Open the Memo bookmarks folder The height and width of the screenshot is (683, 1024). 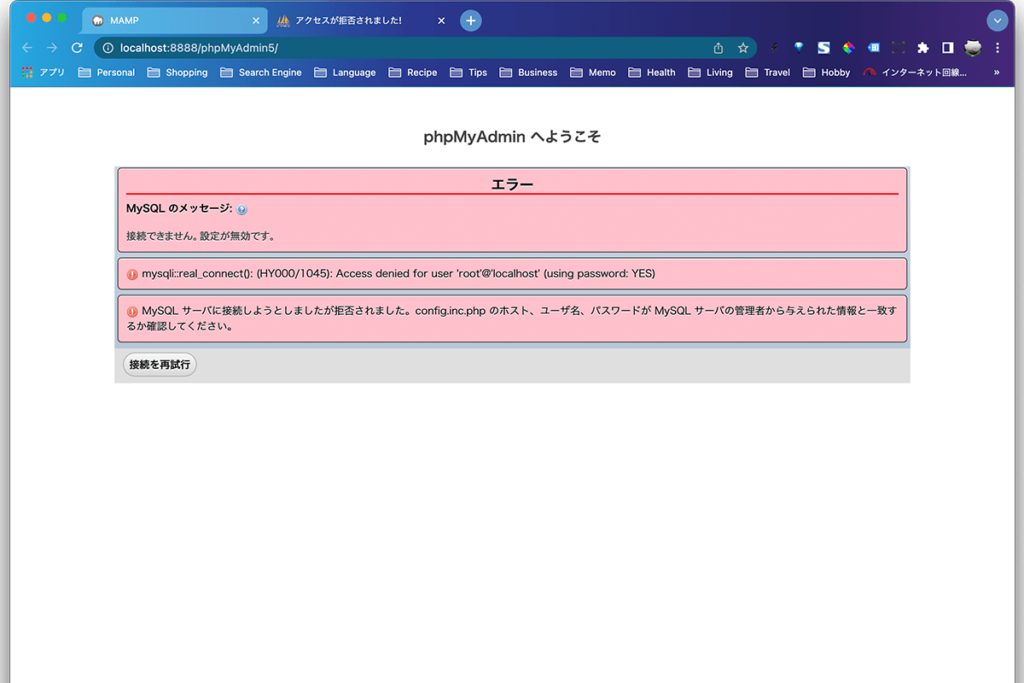(593, 72)
